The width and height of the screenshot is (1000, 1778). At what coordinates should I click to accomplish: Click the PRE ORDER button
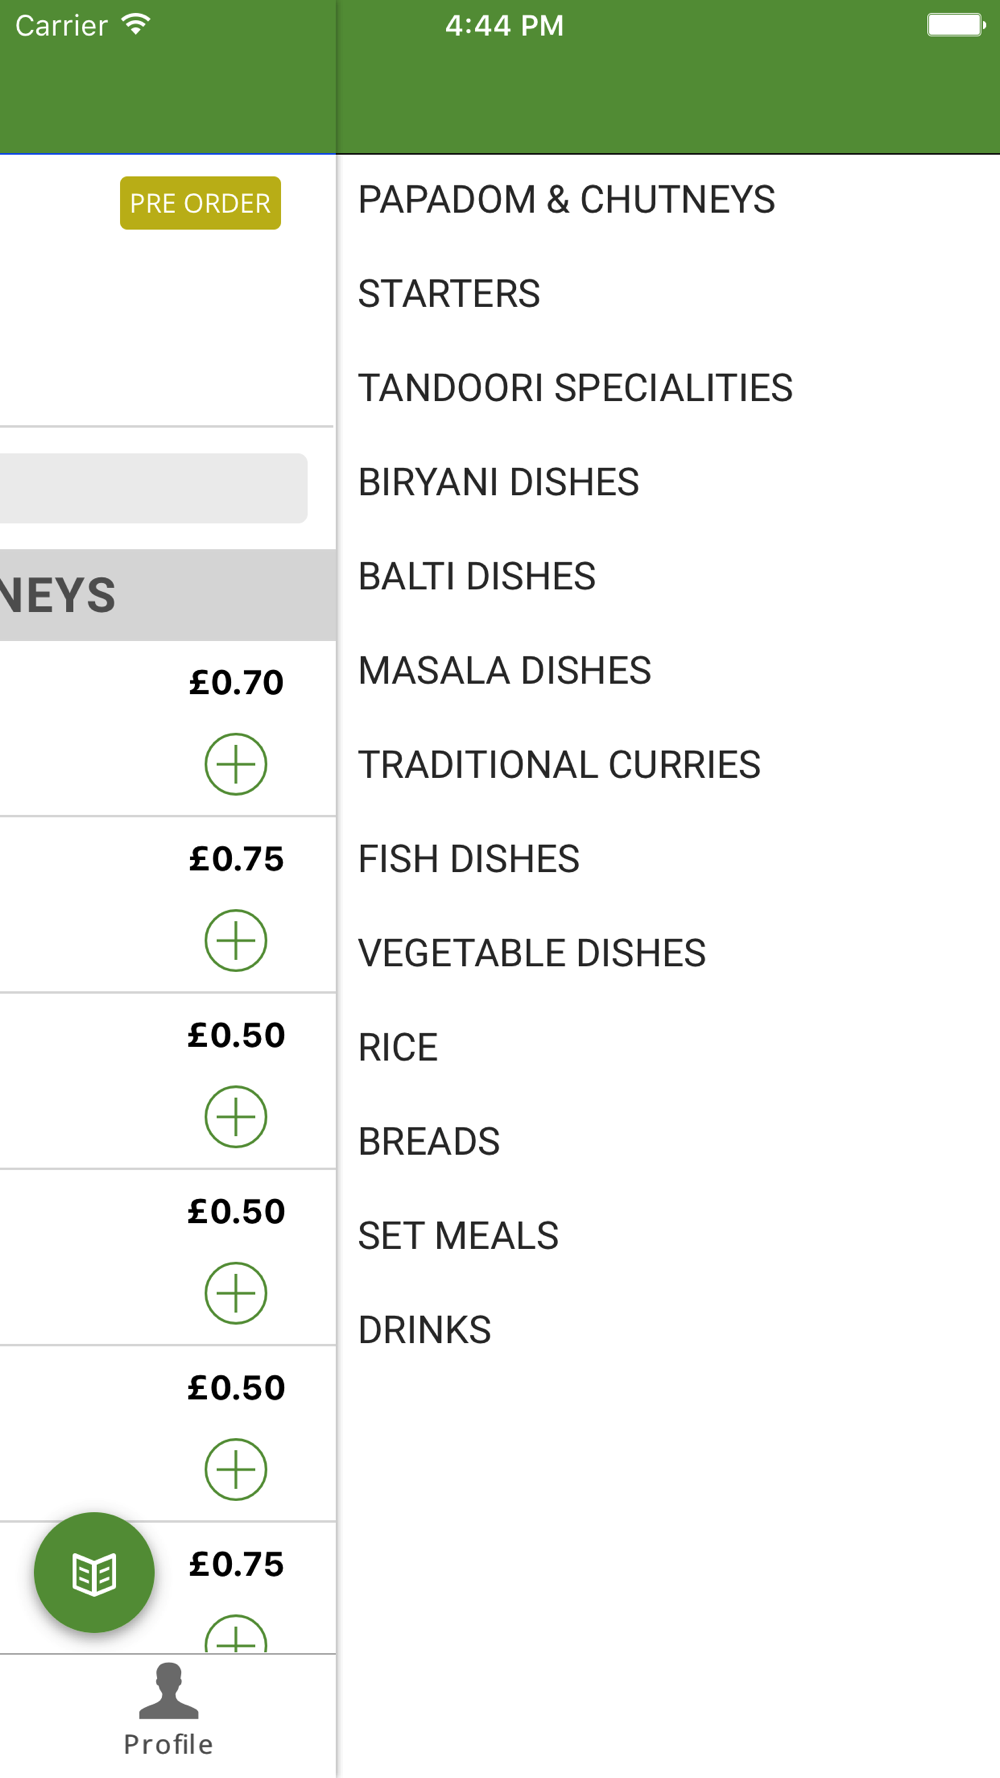coord(200,203)
